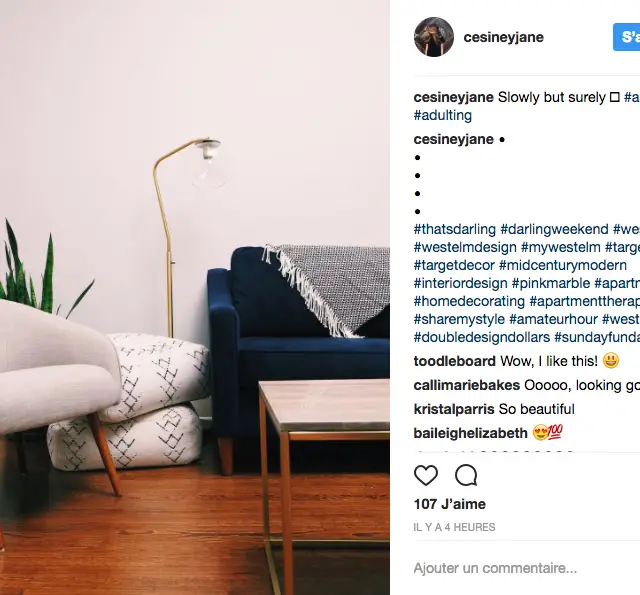Open cesineyjane profile picture
Image resolution: width=640 pixels, height=595 pixels.
(x=433, y=37)
